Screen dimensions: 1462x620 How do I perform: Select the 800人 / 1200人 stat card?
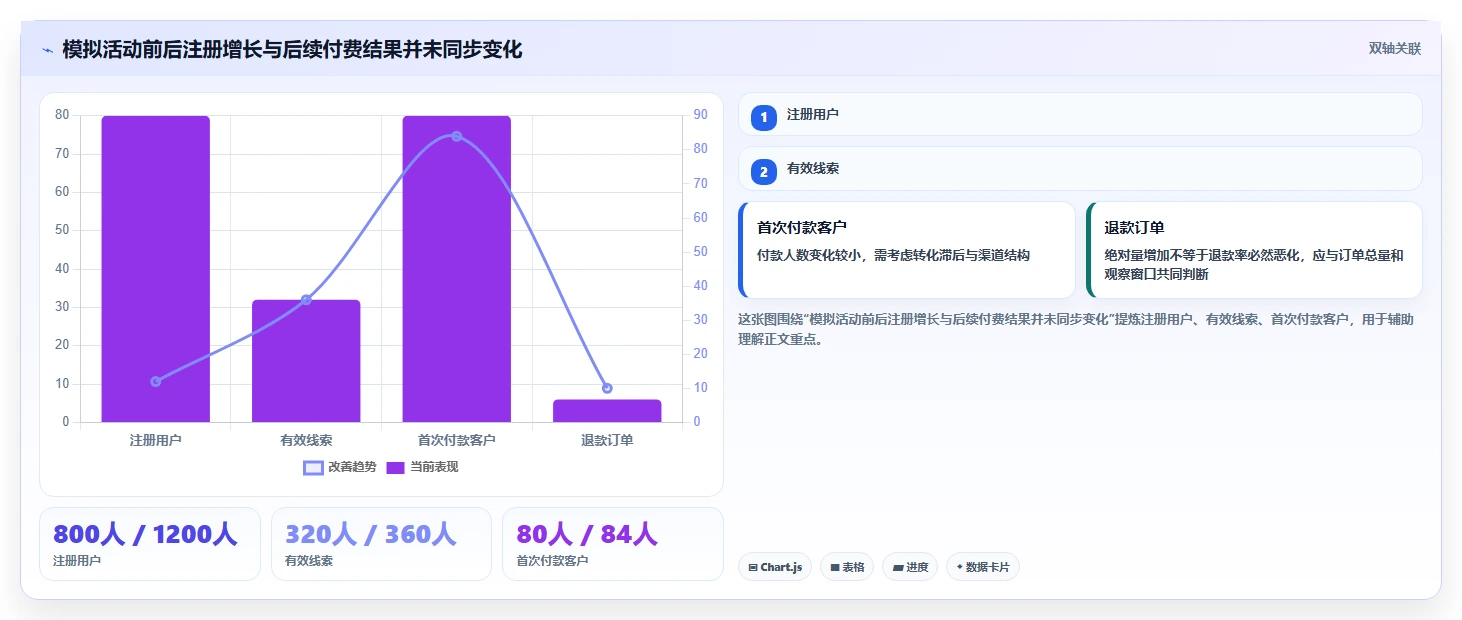click(150, 544)
